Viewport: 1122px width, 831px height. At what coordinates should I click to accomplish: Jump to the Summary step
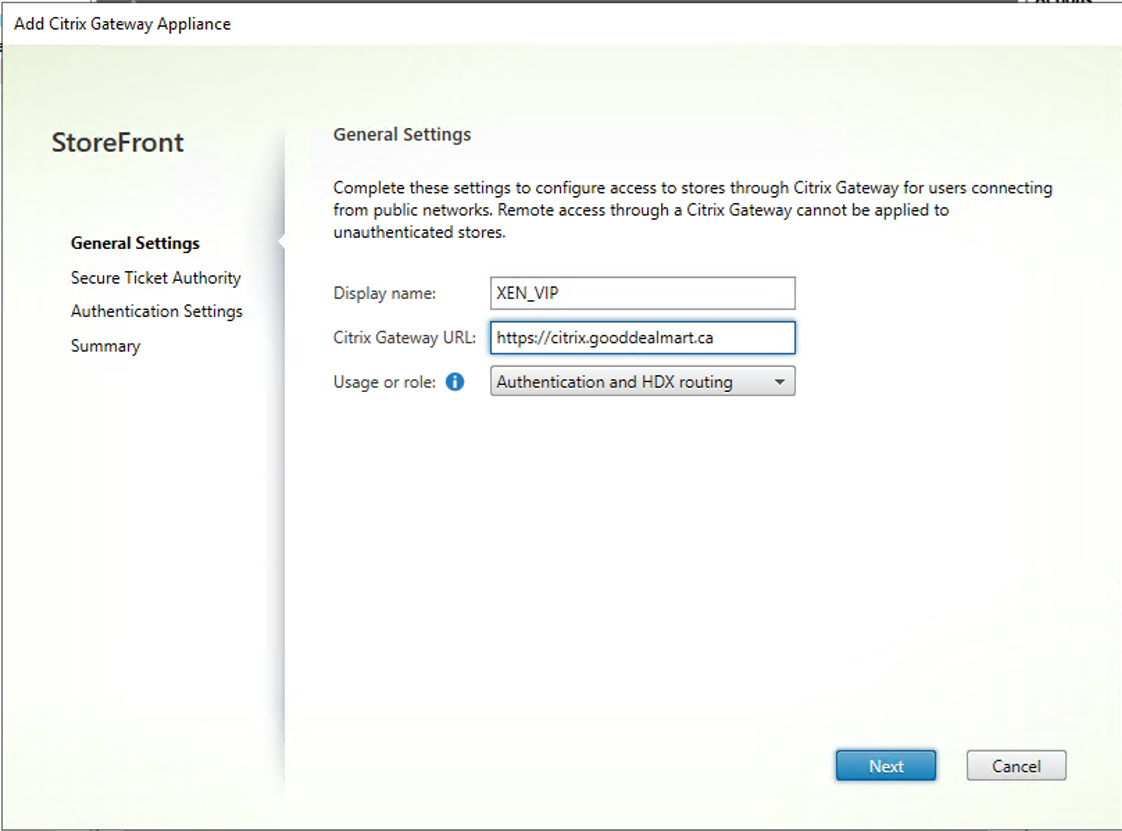pyautogui.click(x=105, y=346)
